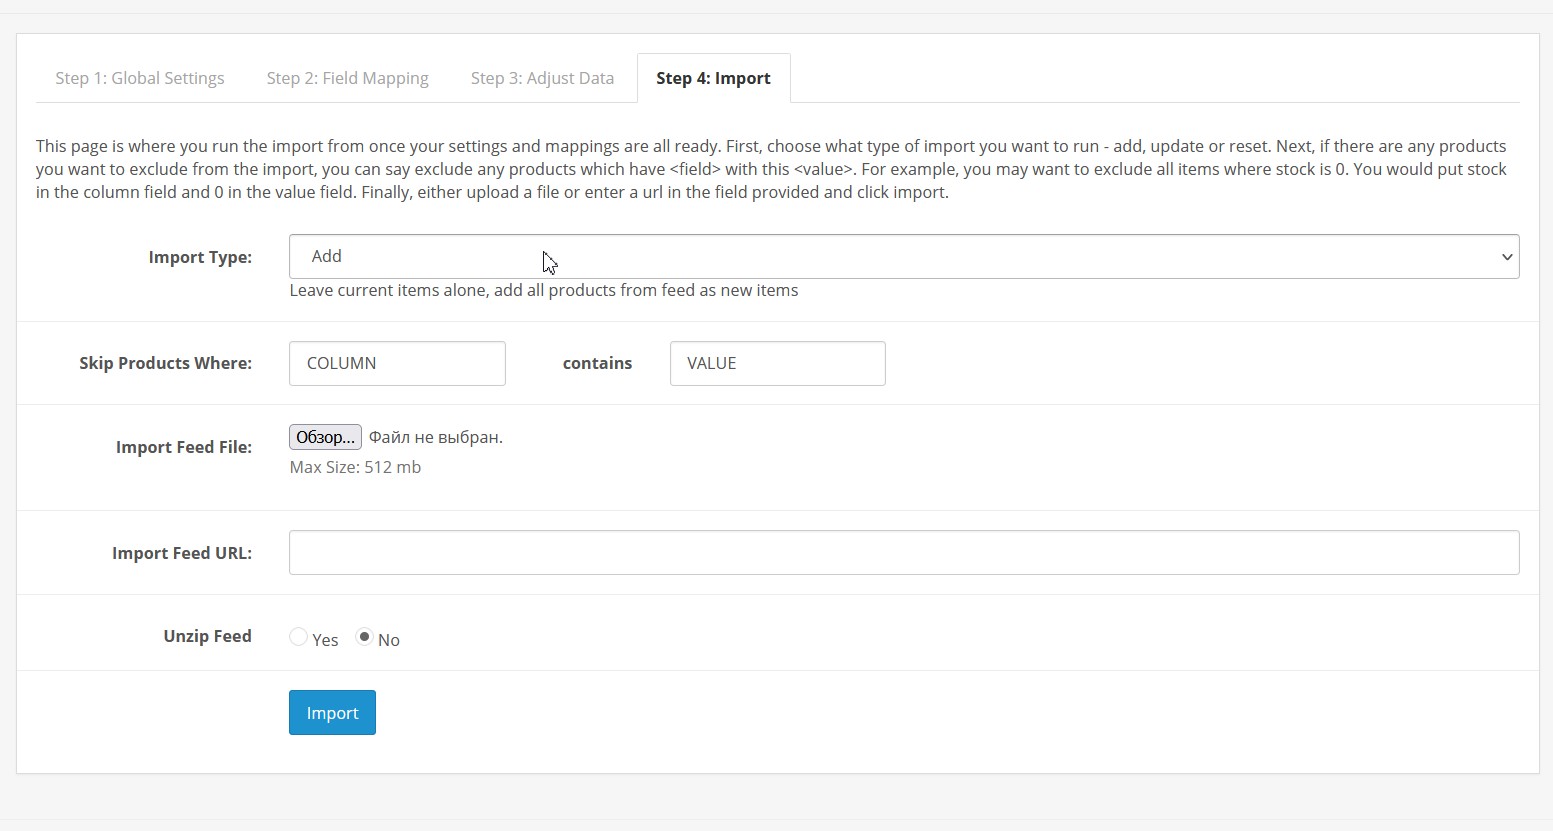Click the 'Max Size: 512 mb' note
The width and height of the screenshot is (1553, 831).
355,467
